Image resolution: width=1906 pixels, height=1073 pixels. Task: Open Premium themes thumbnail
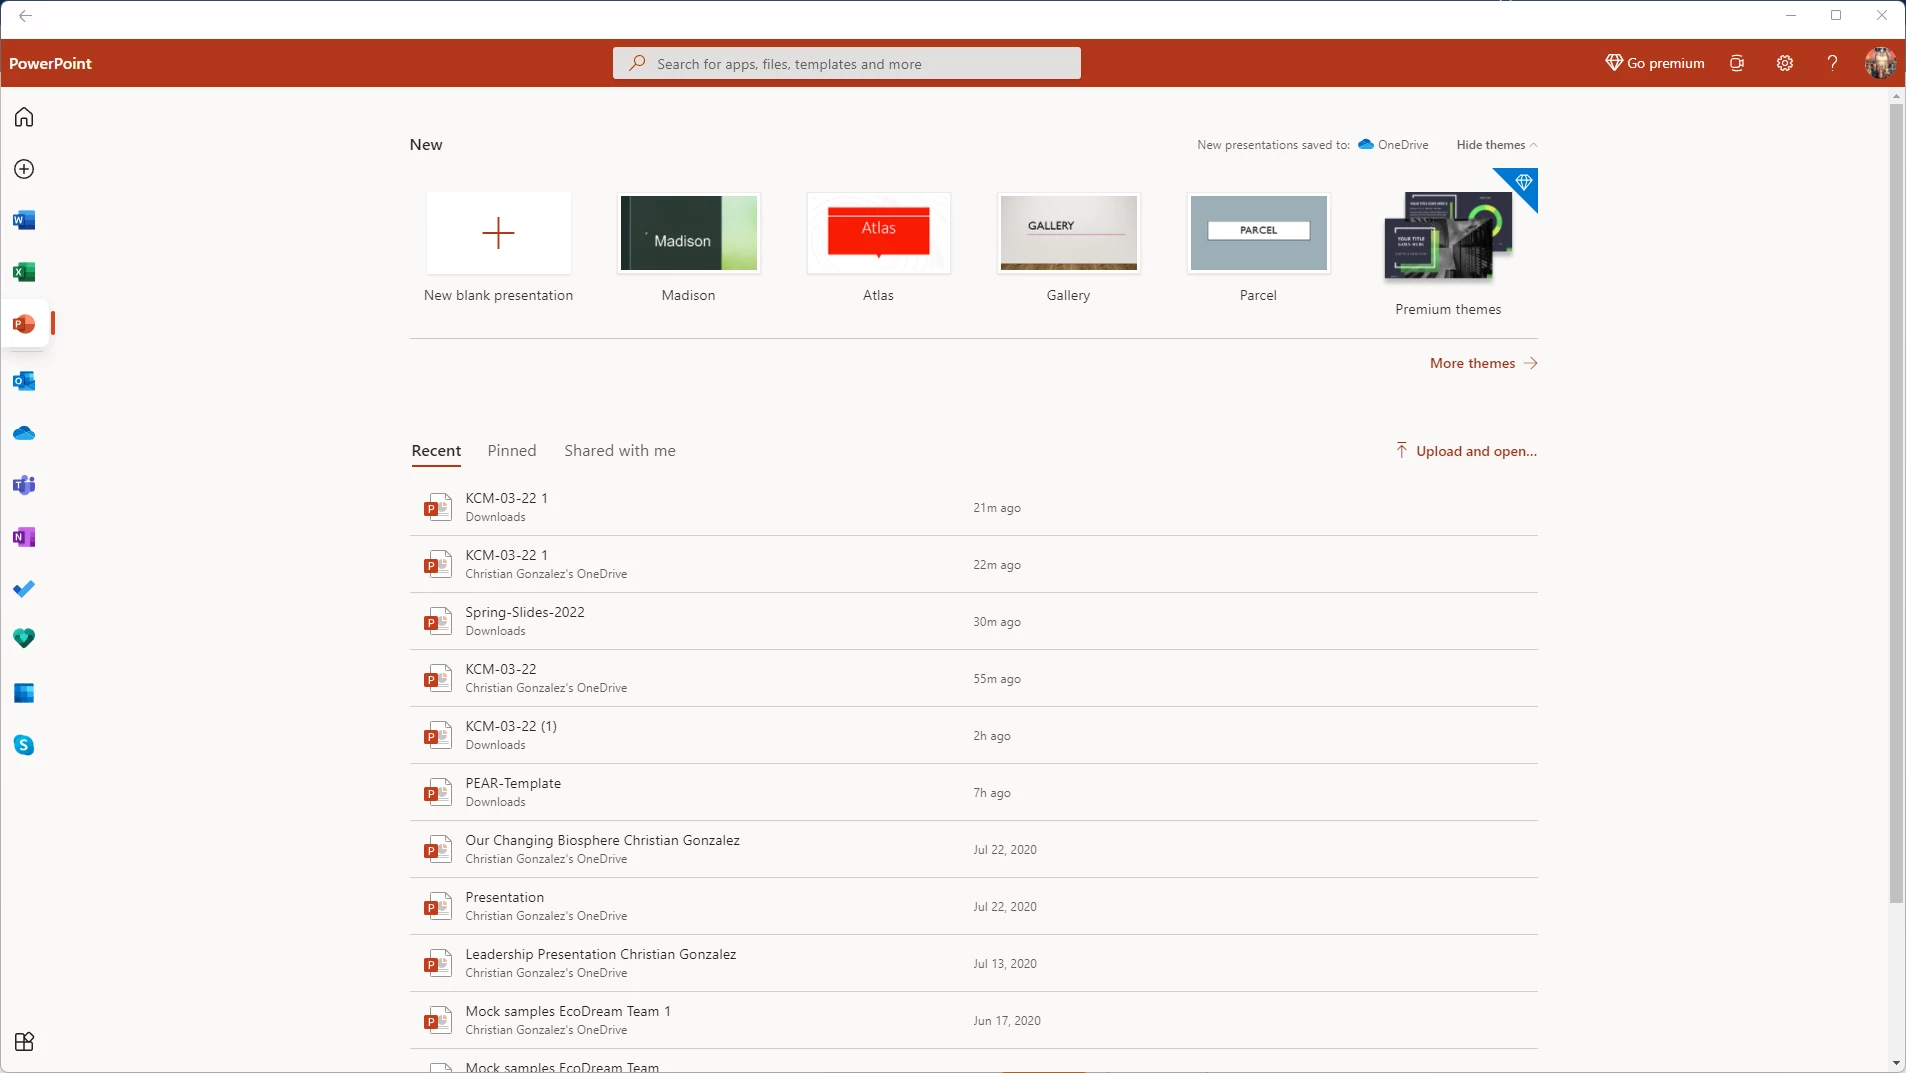coord(1448,236)
